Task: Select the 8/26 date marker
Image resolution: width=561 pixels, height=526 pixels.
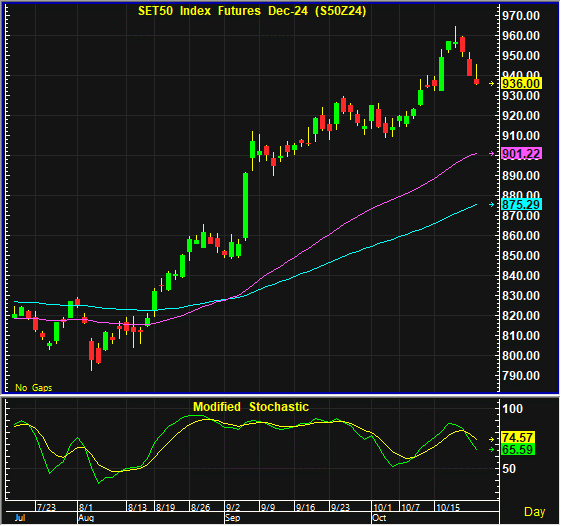Action: tap(200, 507)
